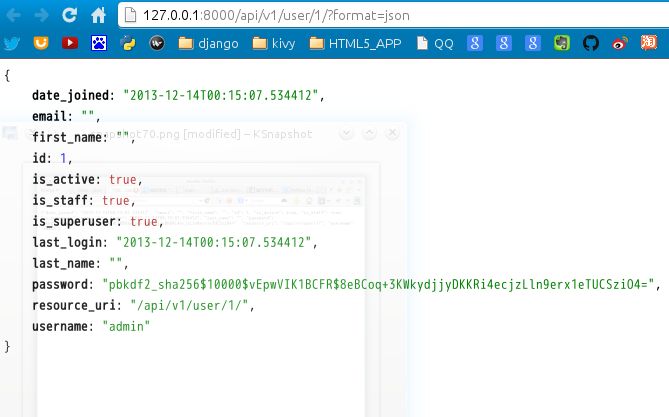This screenshot has width=669, height=417.
Task: Click the date_joined key
Action: click(71, 95)
